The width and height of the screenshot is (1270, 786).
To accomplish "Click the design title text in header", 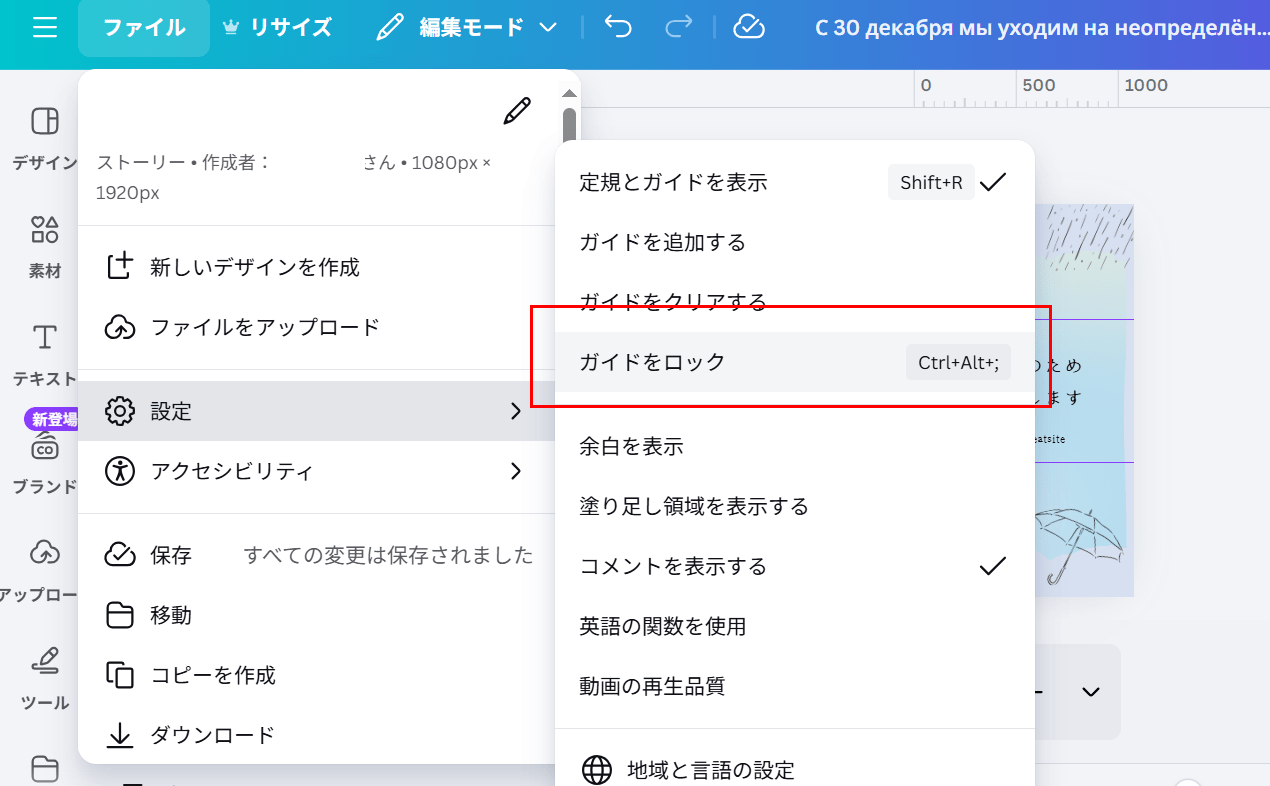I will coord(1041,28).
